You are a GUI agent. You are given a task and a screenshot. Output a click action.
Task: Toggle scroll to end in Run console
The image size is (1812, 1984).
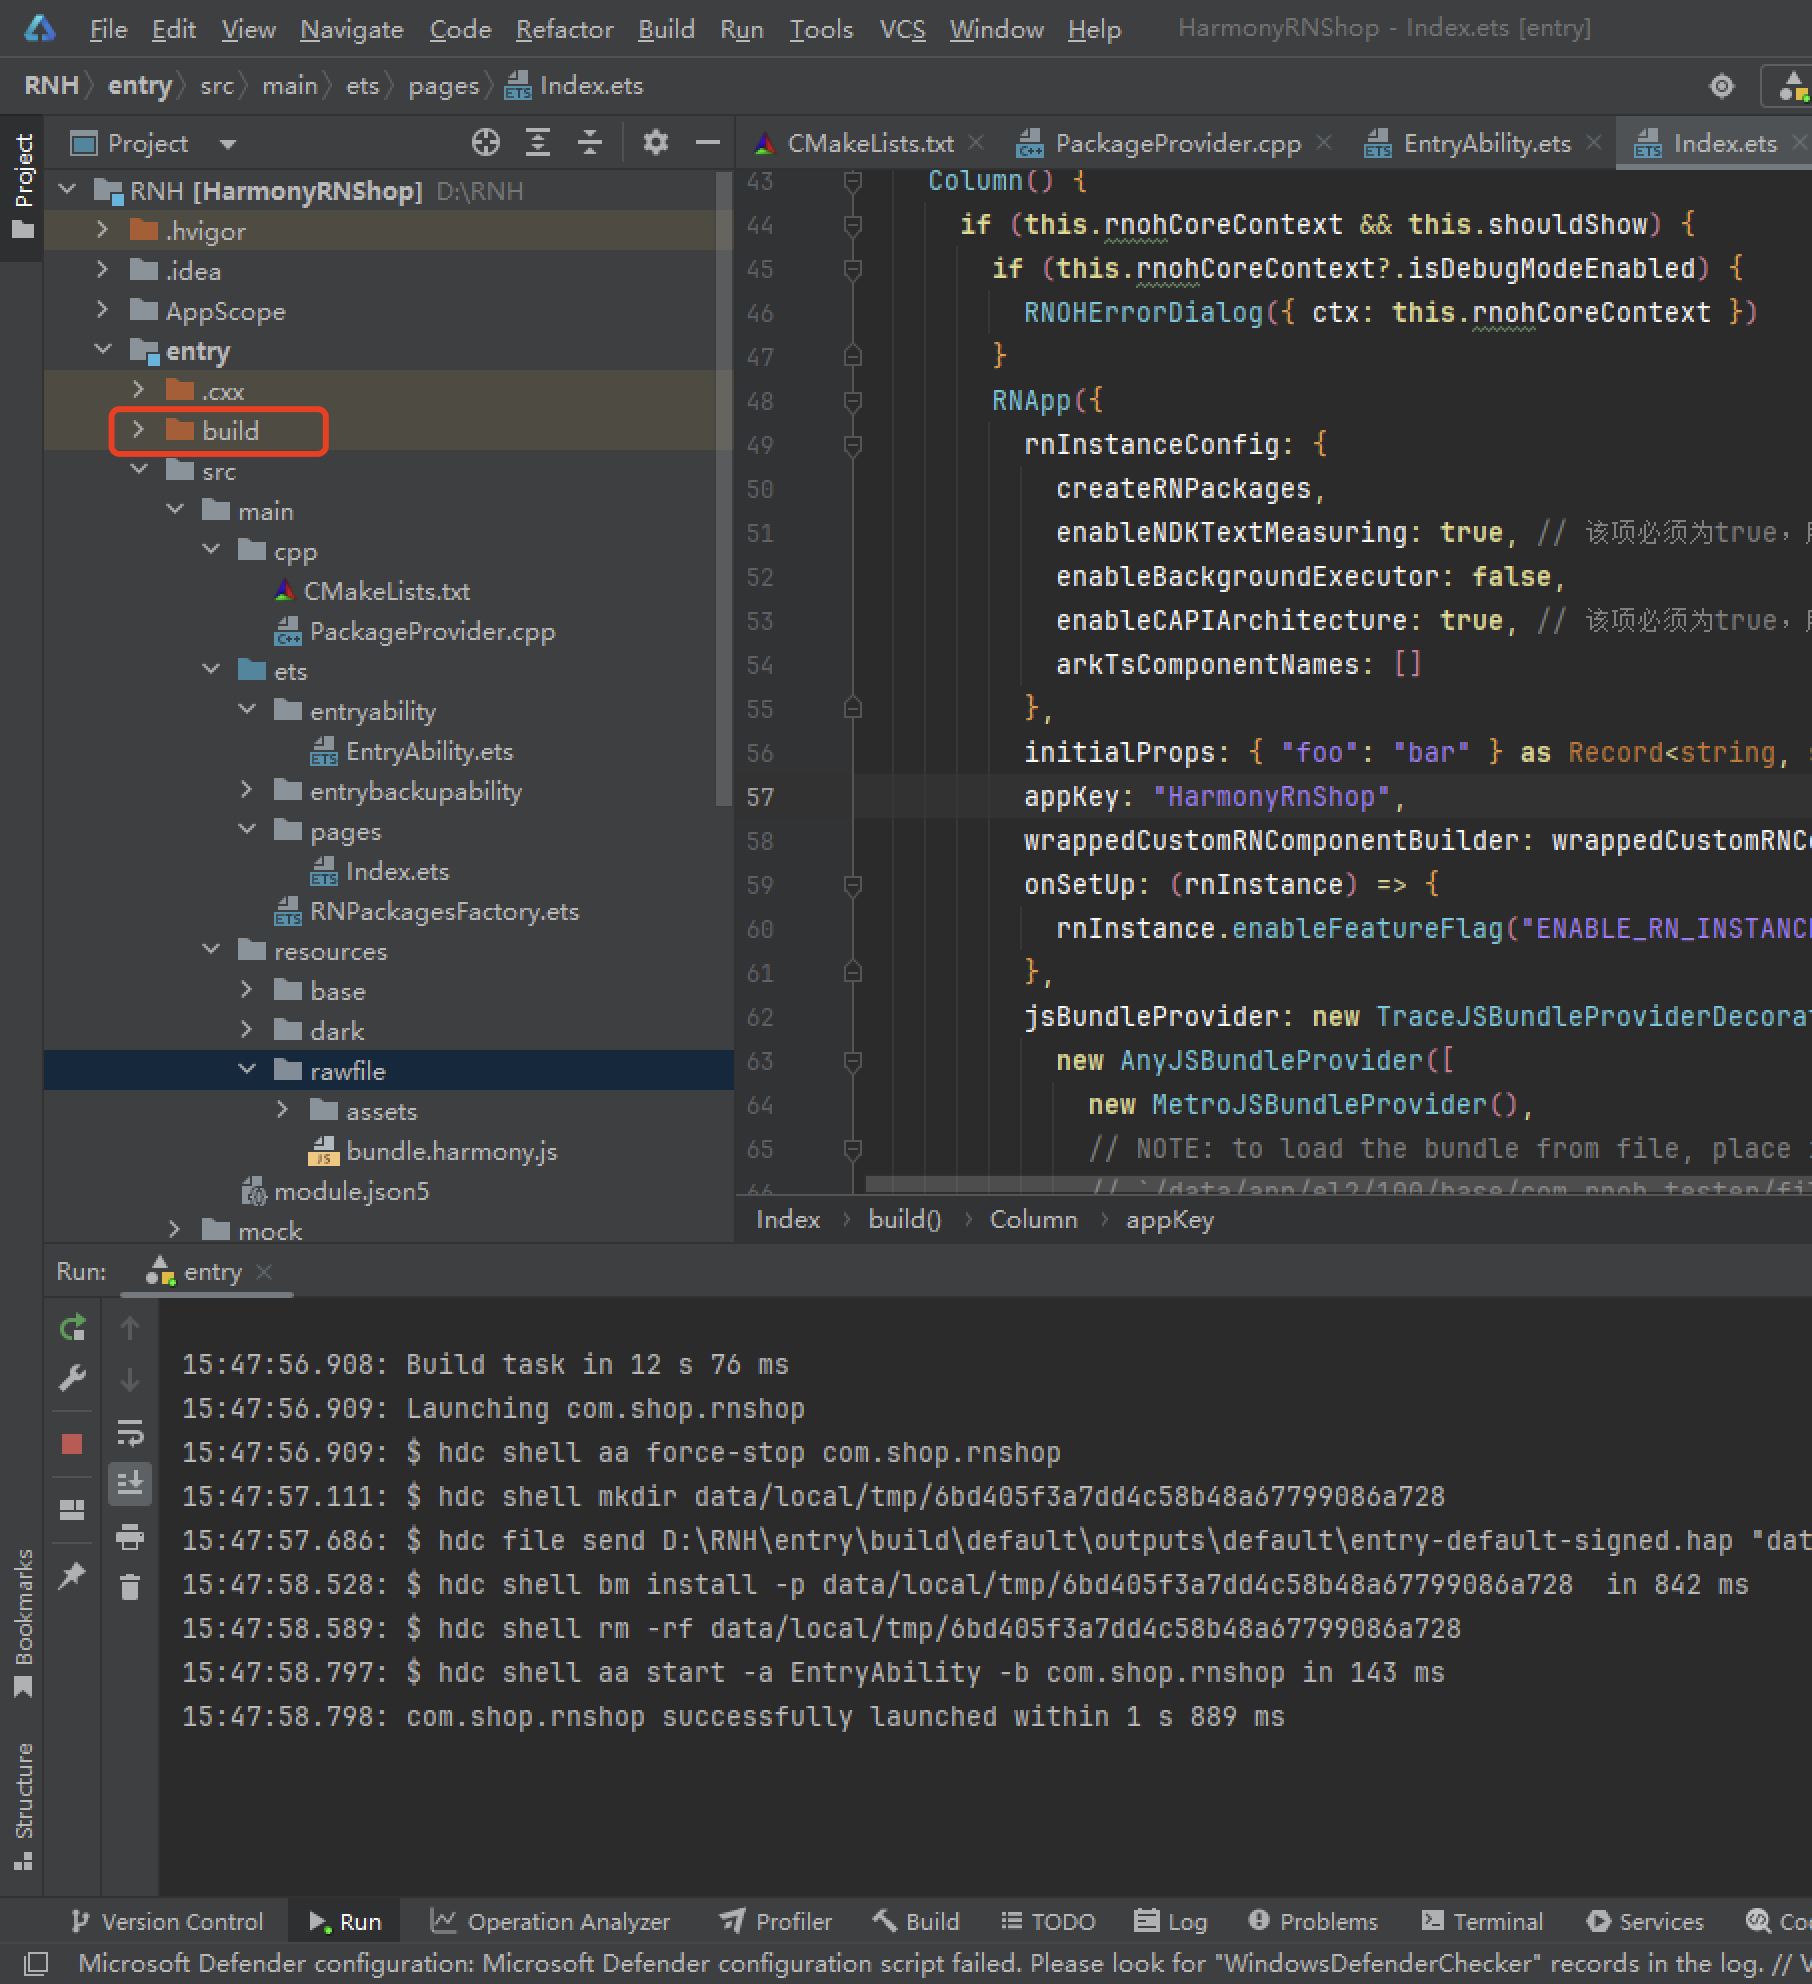click(130, 1483)
